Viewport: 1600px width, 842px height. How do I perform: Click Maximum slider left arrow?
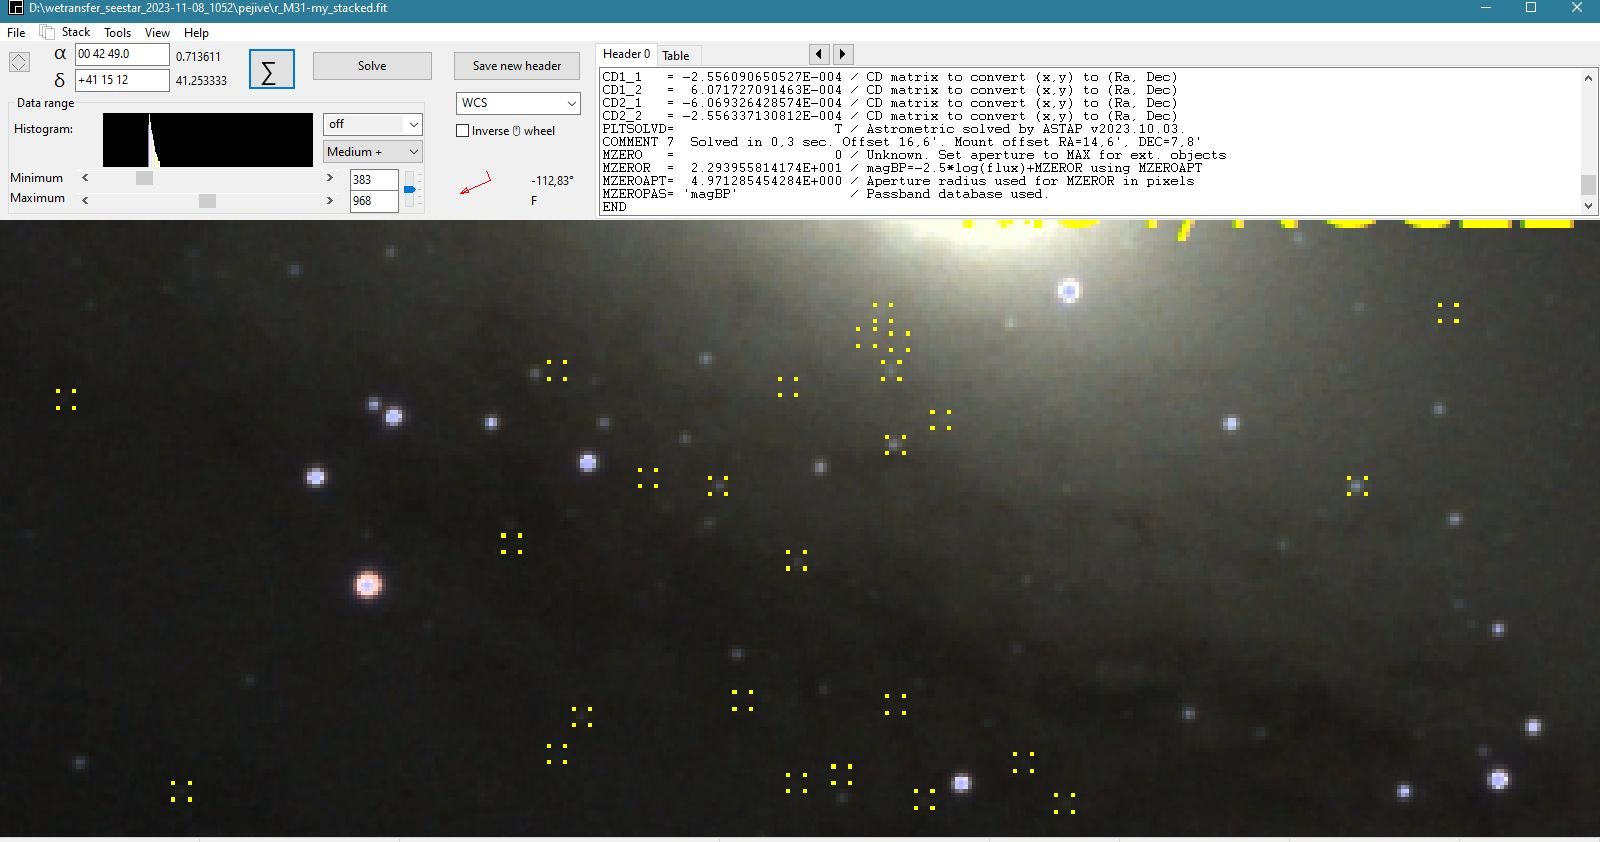85,200
